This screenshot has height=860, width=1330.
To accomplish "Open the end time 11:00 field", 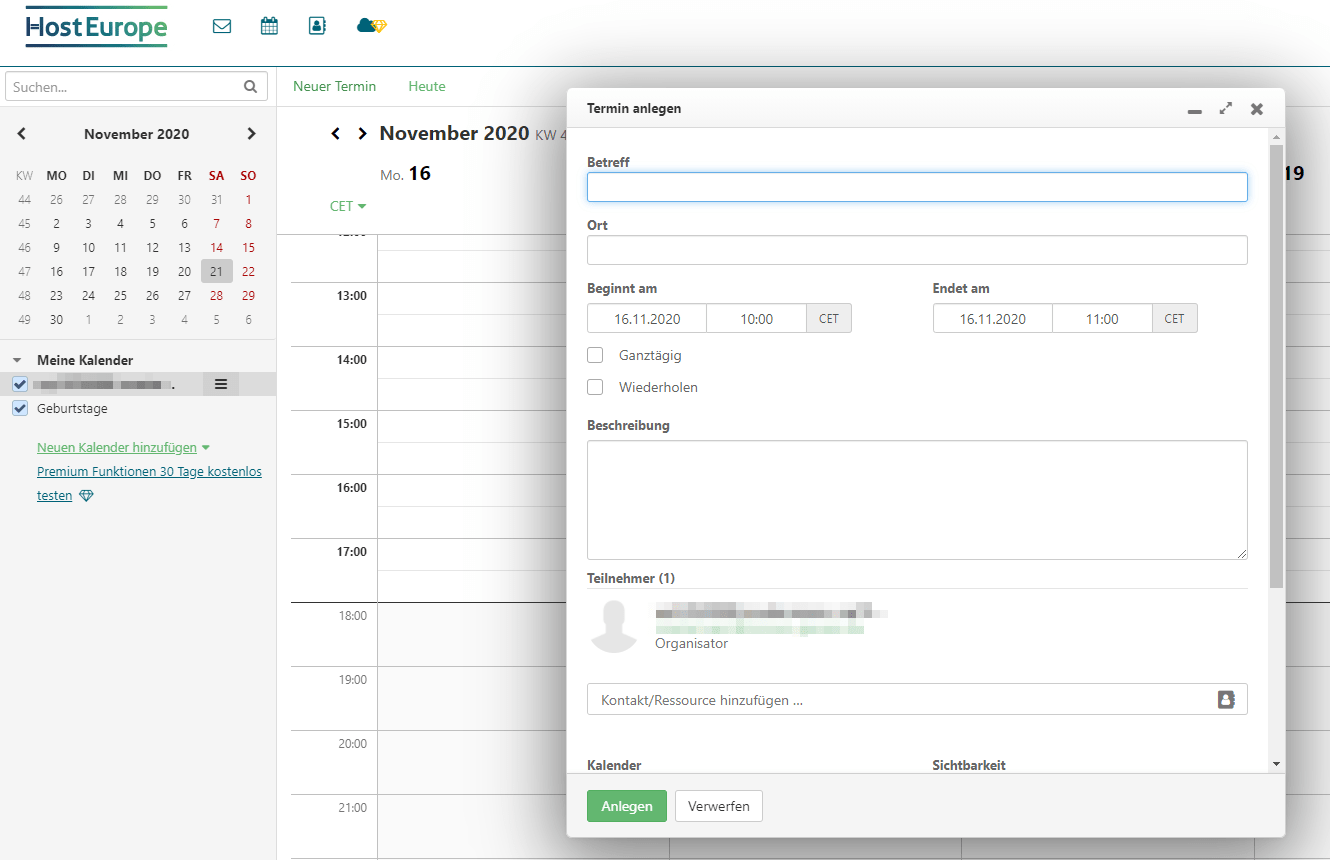I will tap(1102, 319).
